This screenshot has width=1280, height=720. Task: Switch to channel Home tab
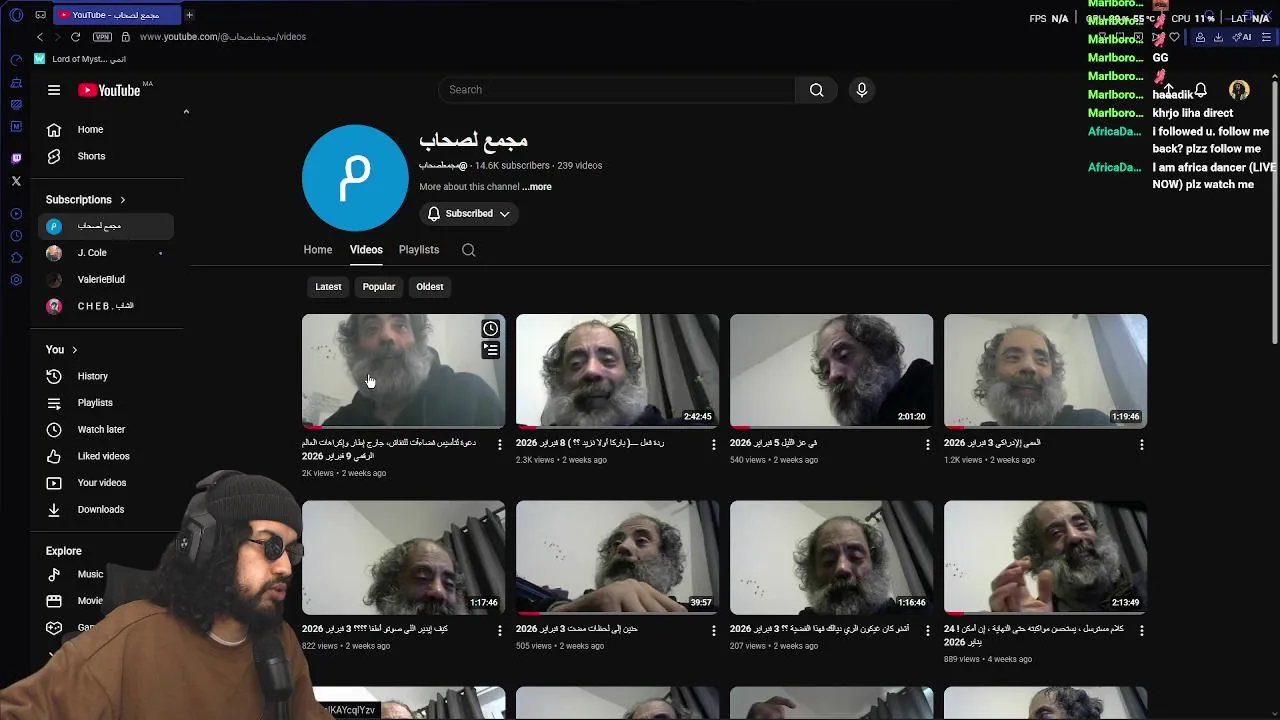pyautogui.click(x=318, y=250)
